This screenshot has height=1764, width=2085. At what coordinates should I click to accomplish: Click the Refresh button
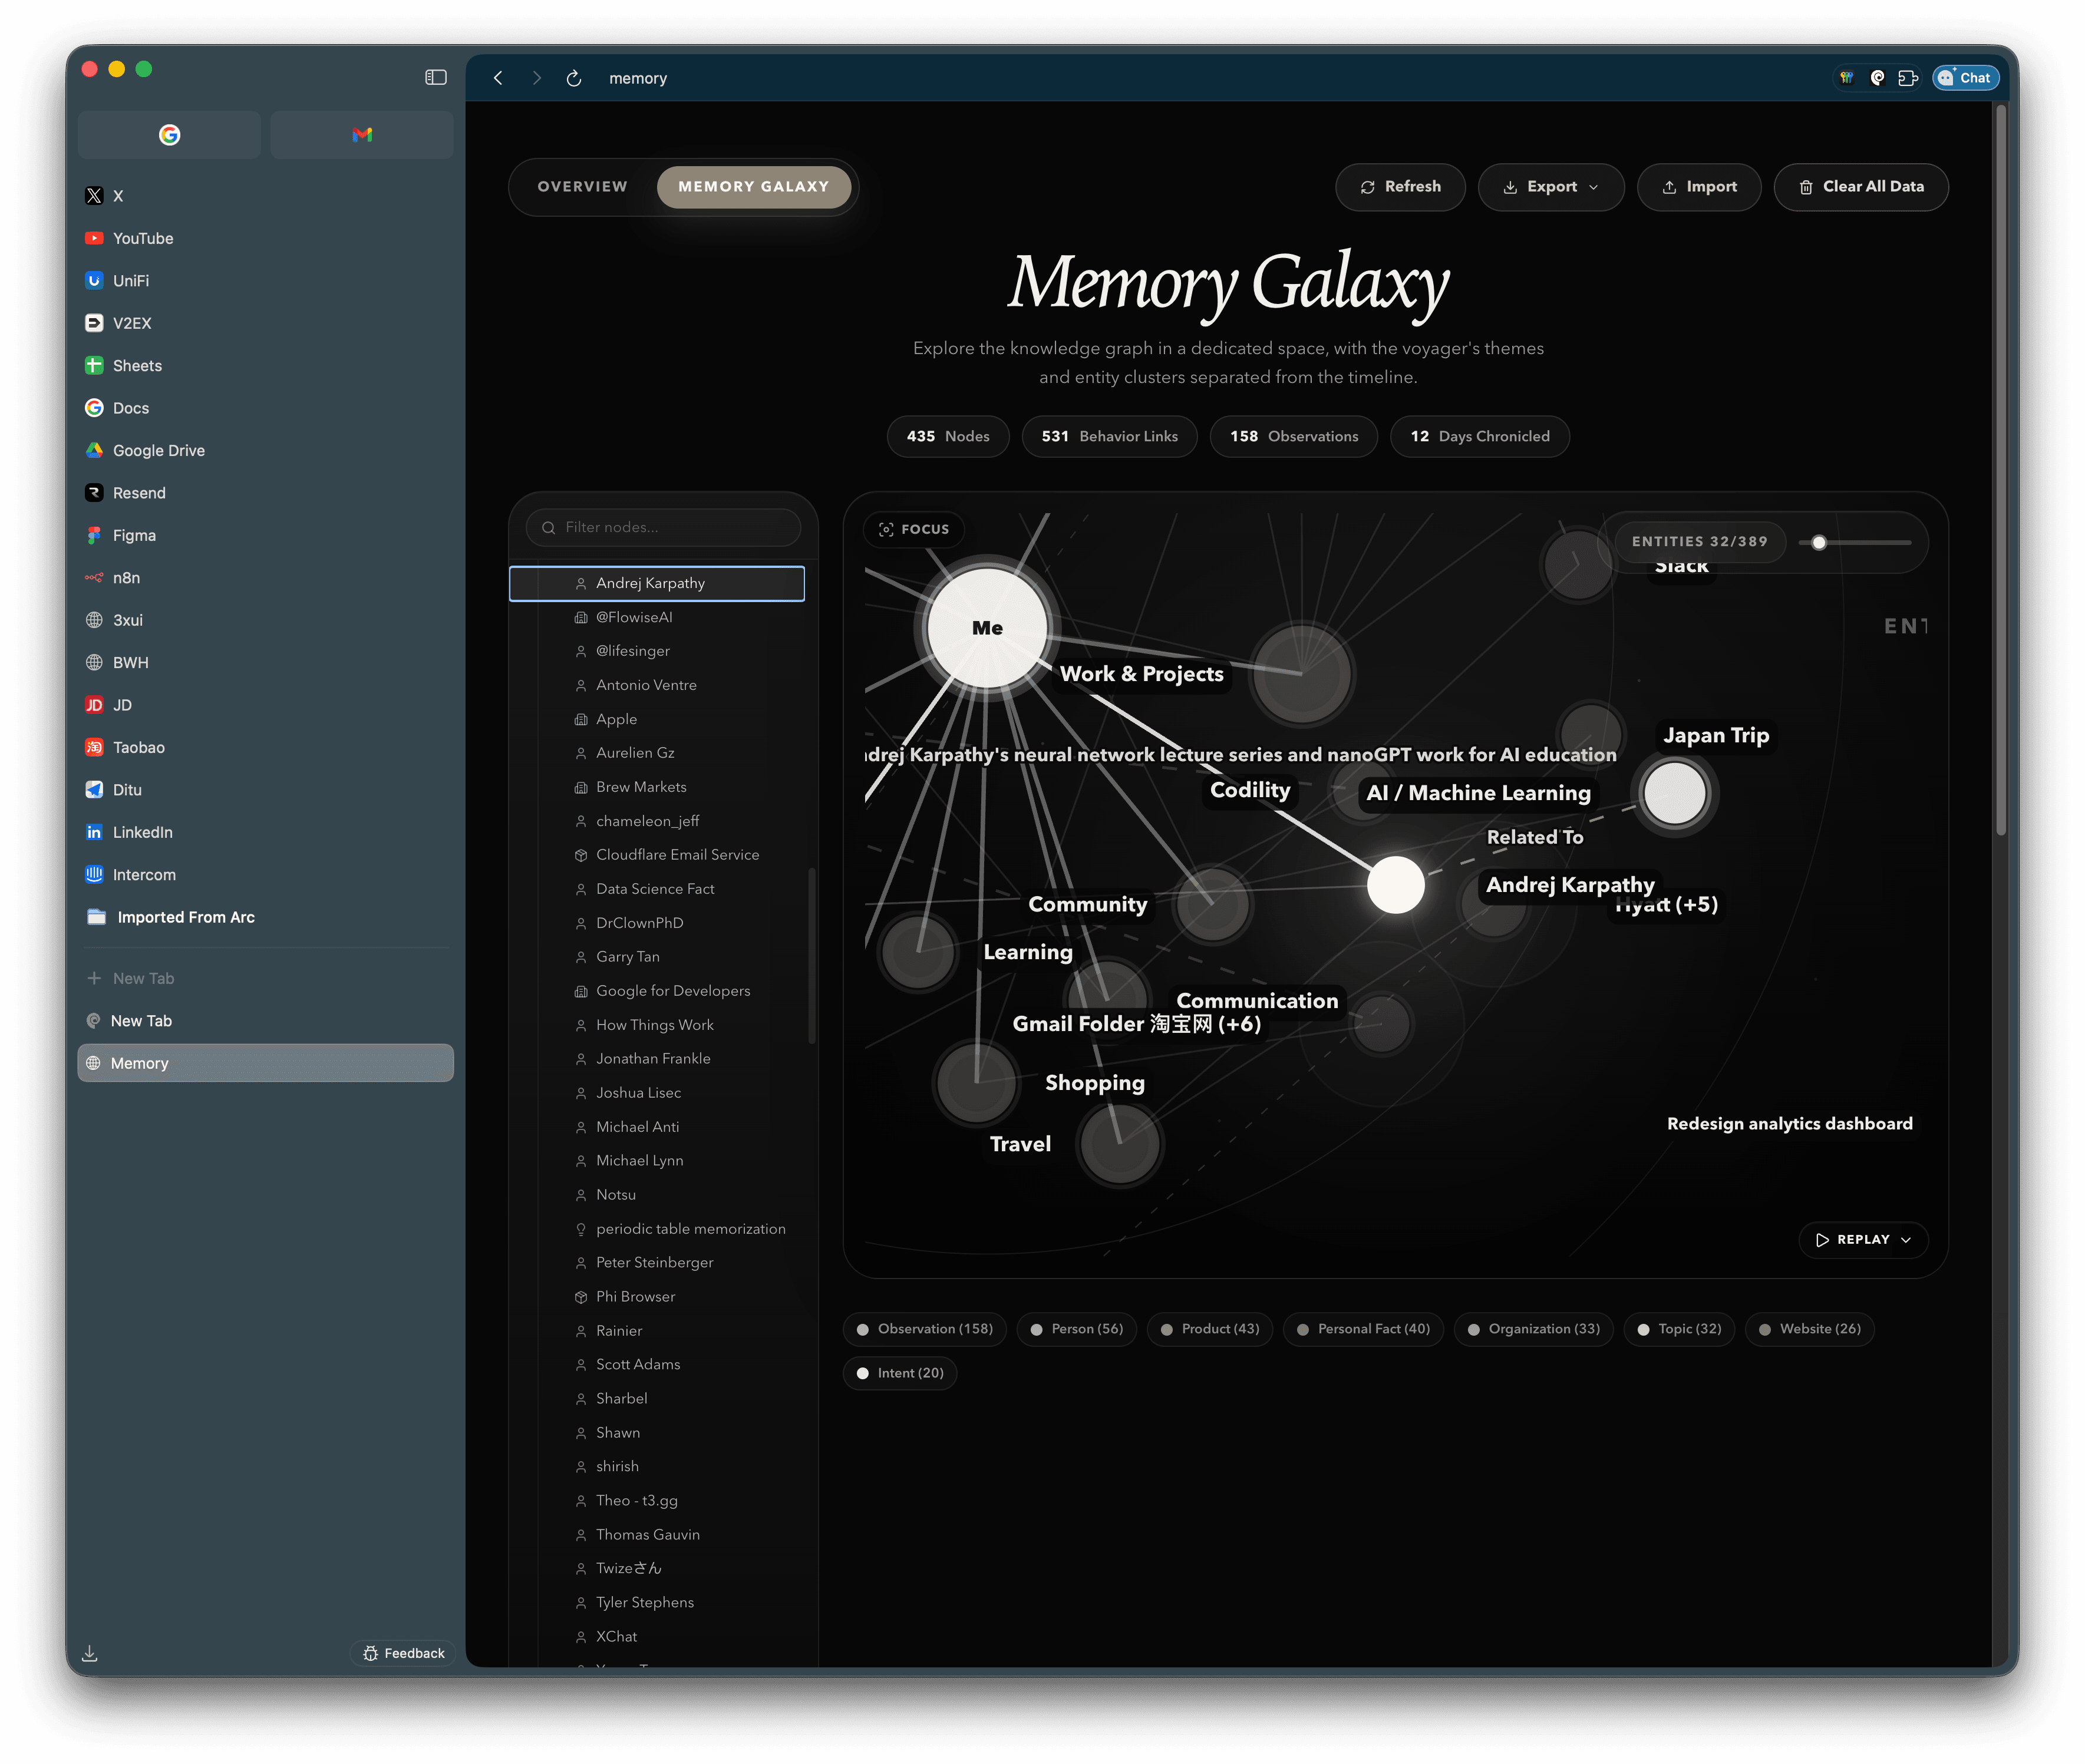point(1400,187)
